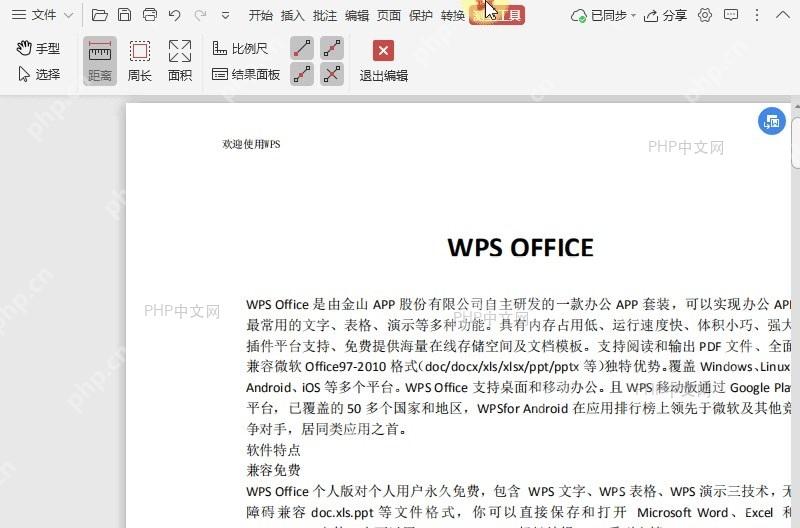Click the 分享 share button

[665, 16]
